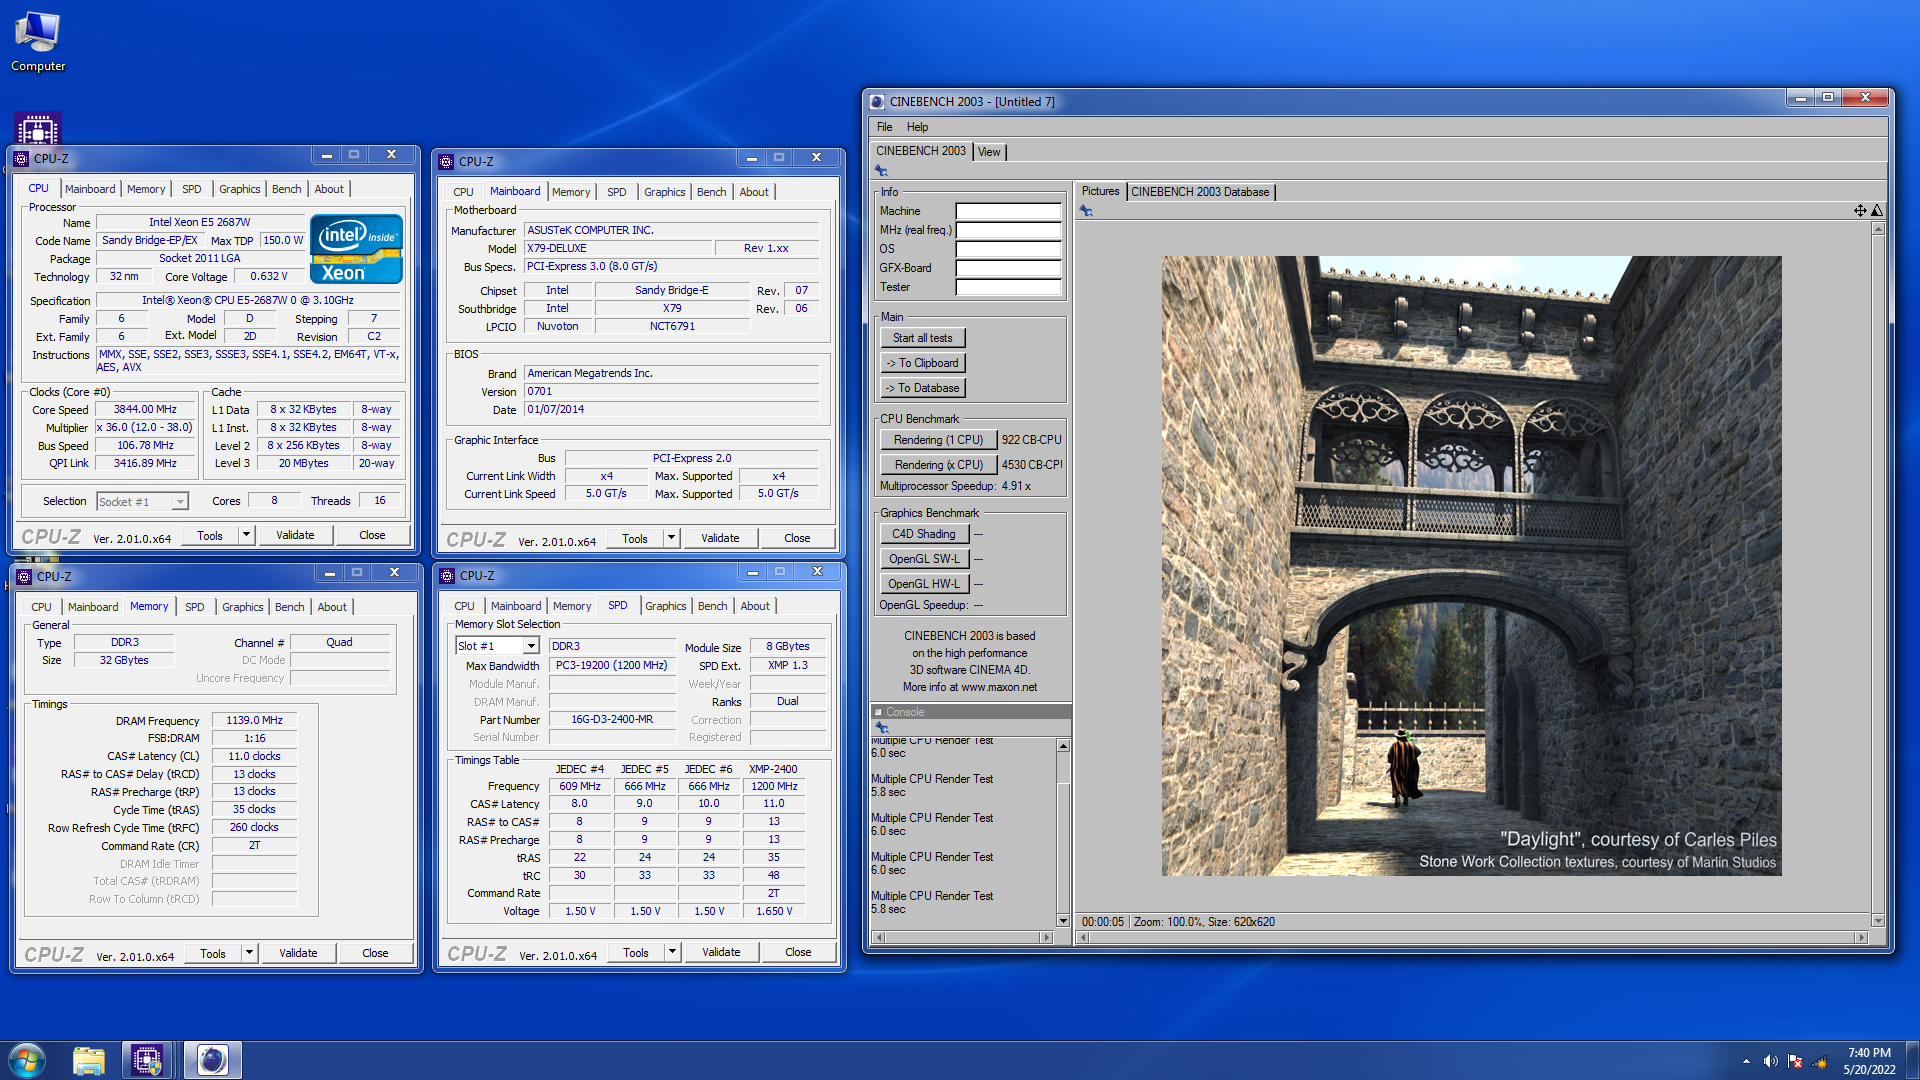The height and width of the screenshot is (1080, 1920).
Task: Run the OpenGL SW-L test
Action: (924, 559)
